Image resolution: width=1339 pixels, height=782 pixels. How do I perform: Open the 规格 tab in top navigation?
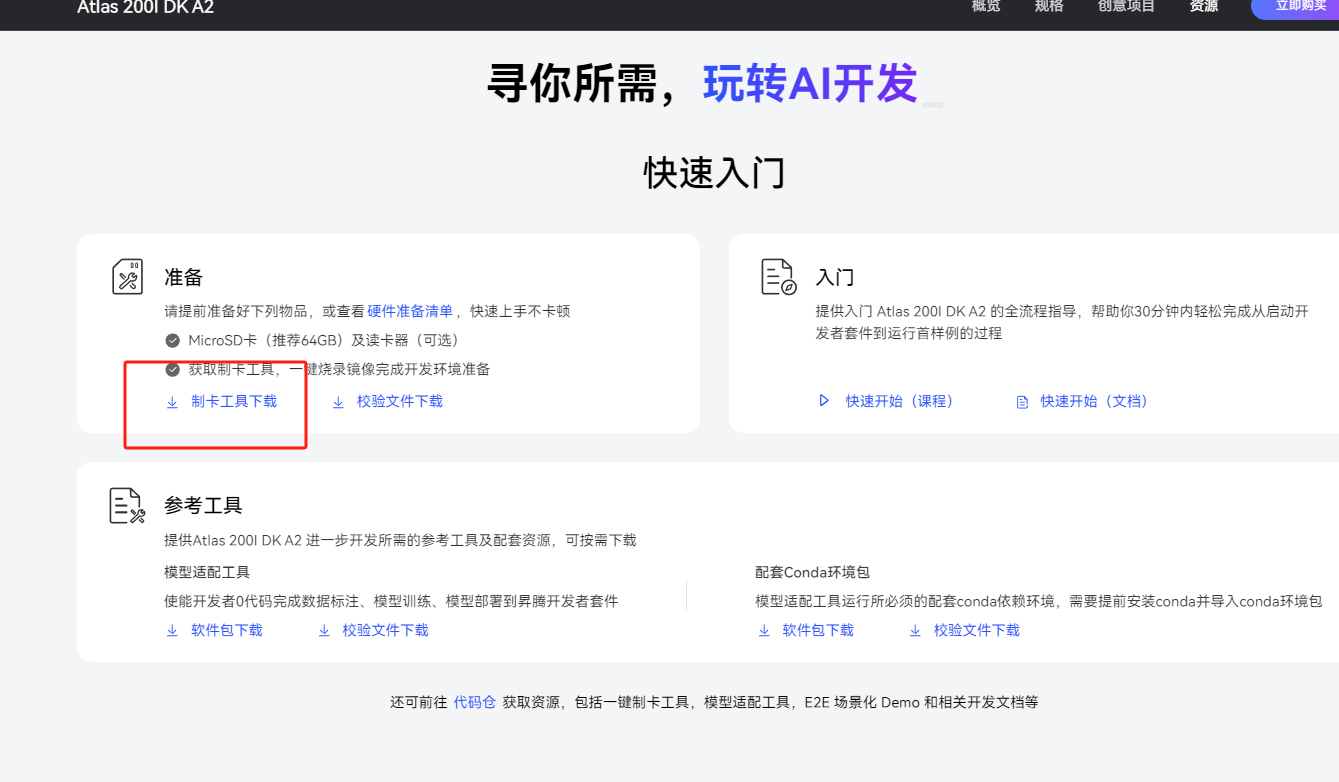point(1049,6)
